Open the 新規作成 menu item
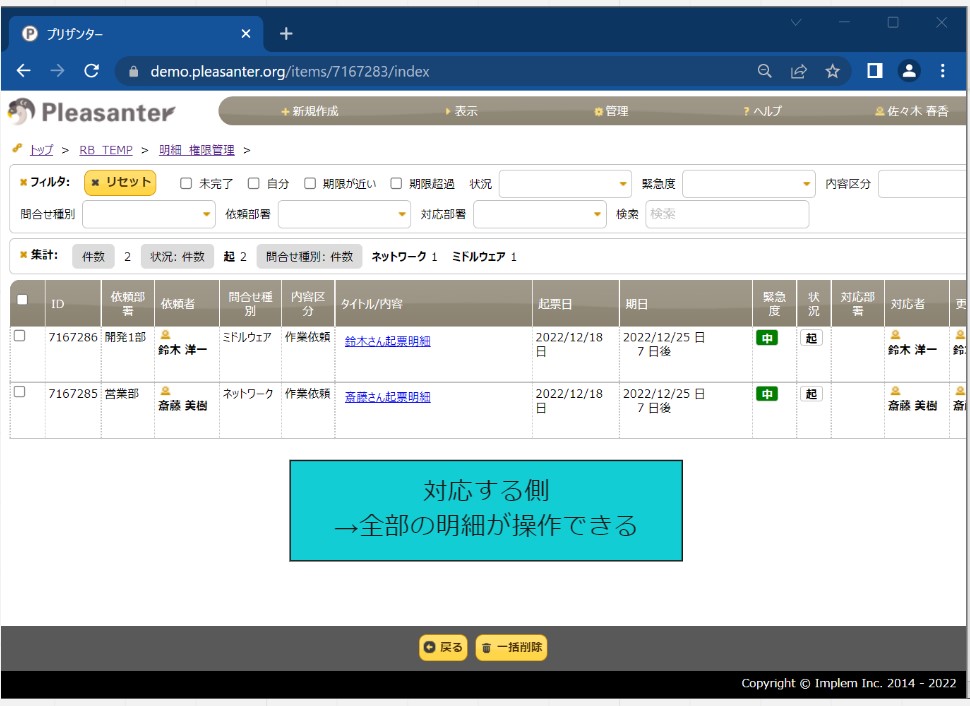Viewport: 970px width, 706px height. coord(310,112)
